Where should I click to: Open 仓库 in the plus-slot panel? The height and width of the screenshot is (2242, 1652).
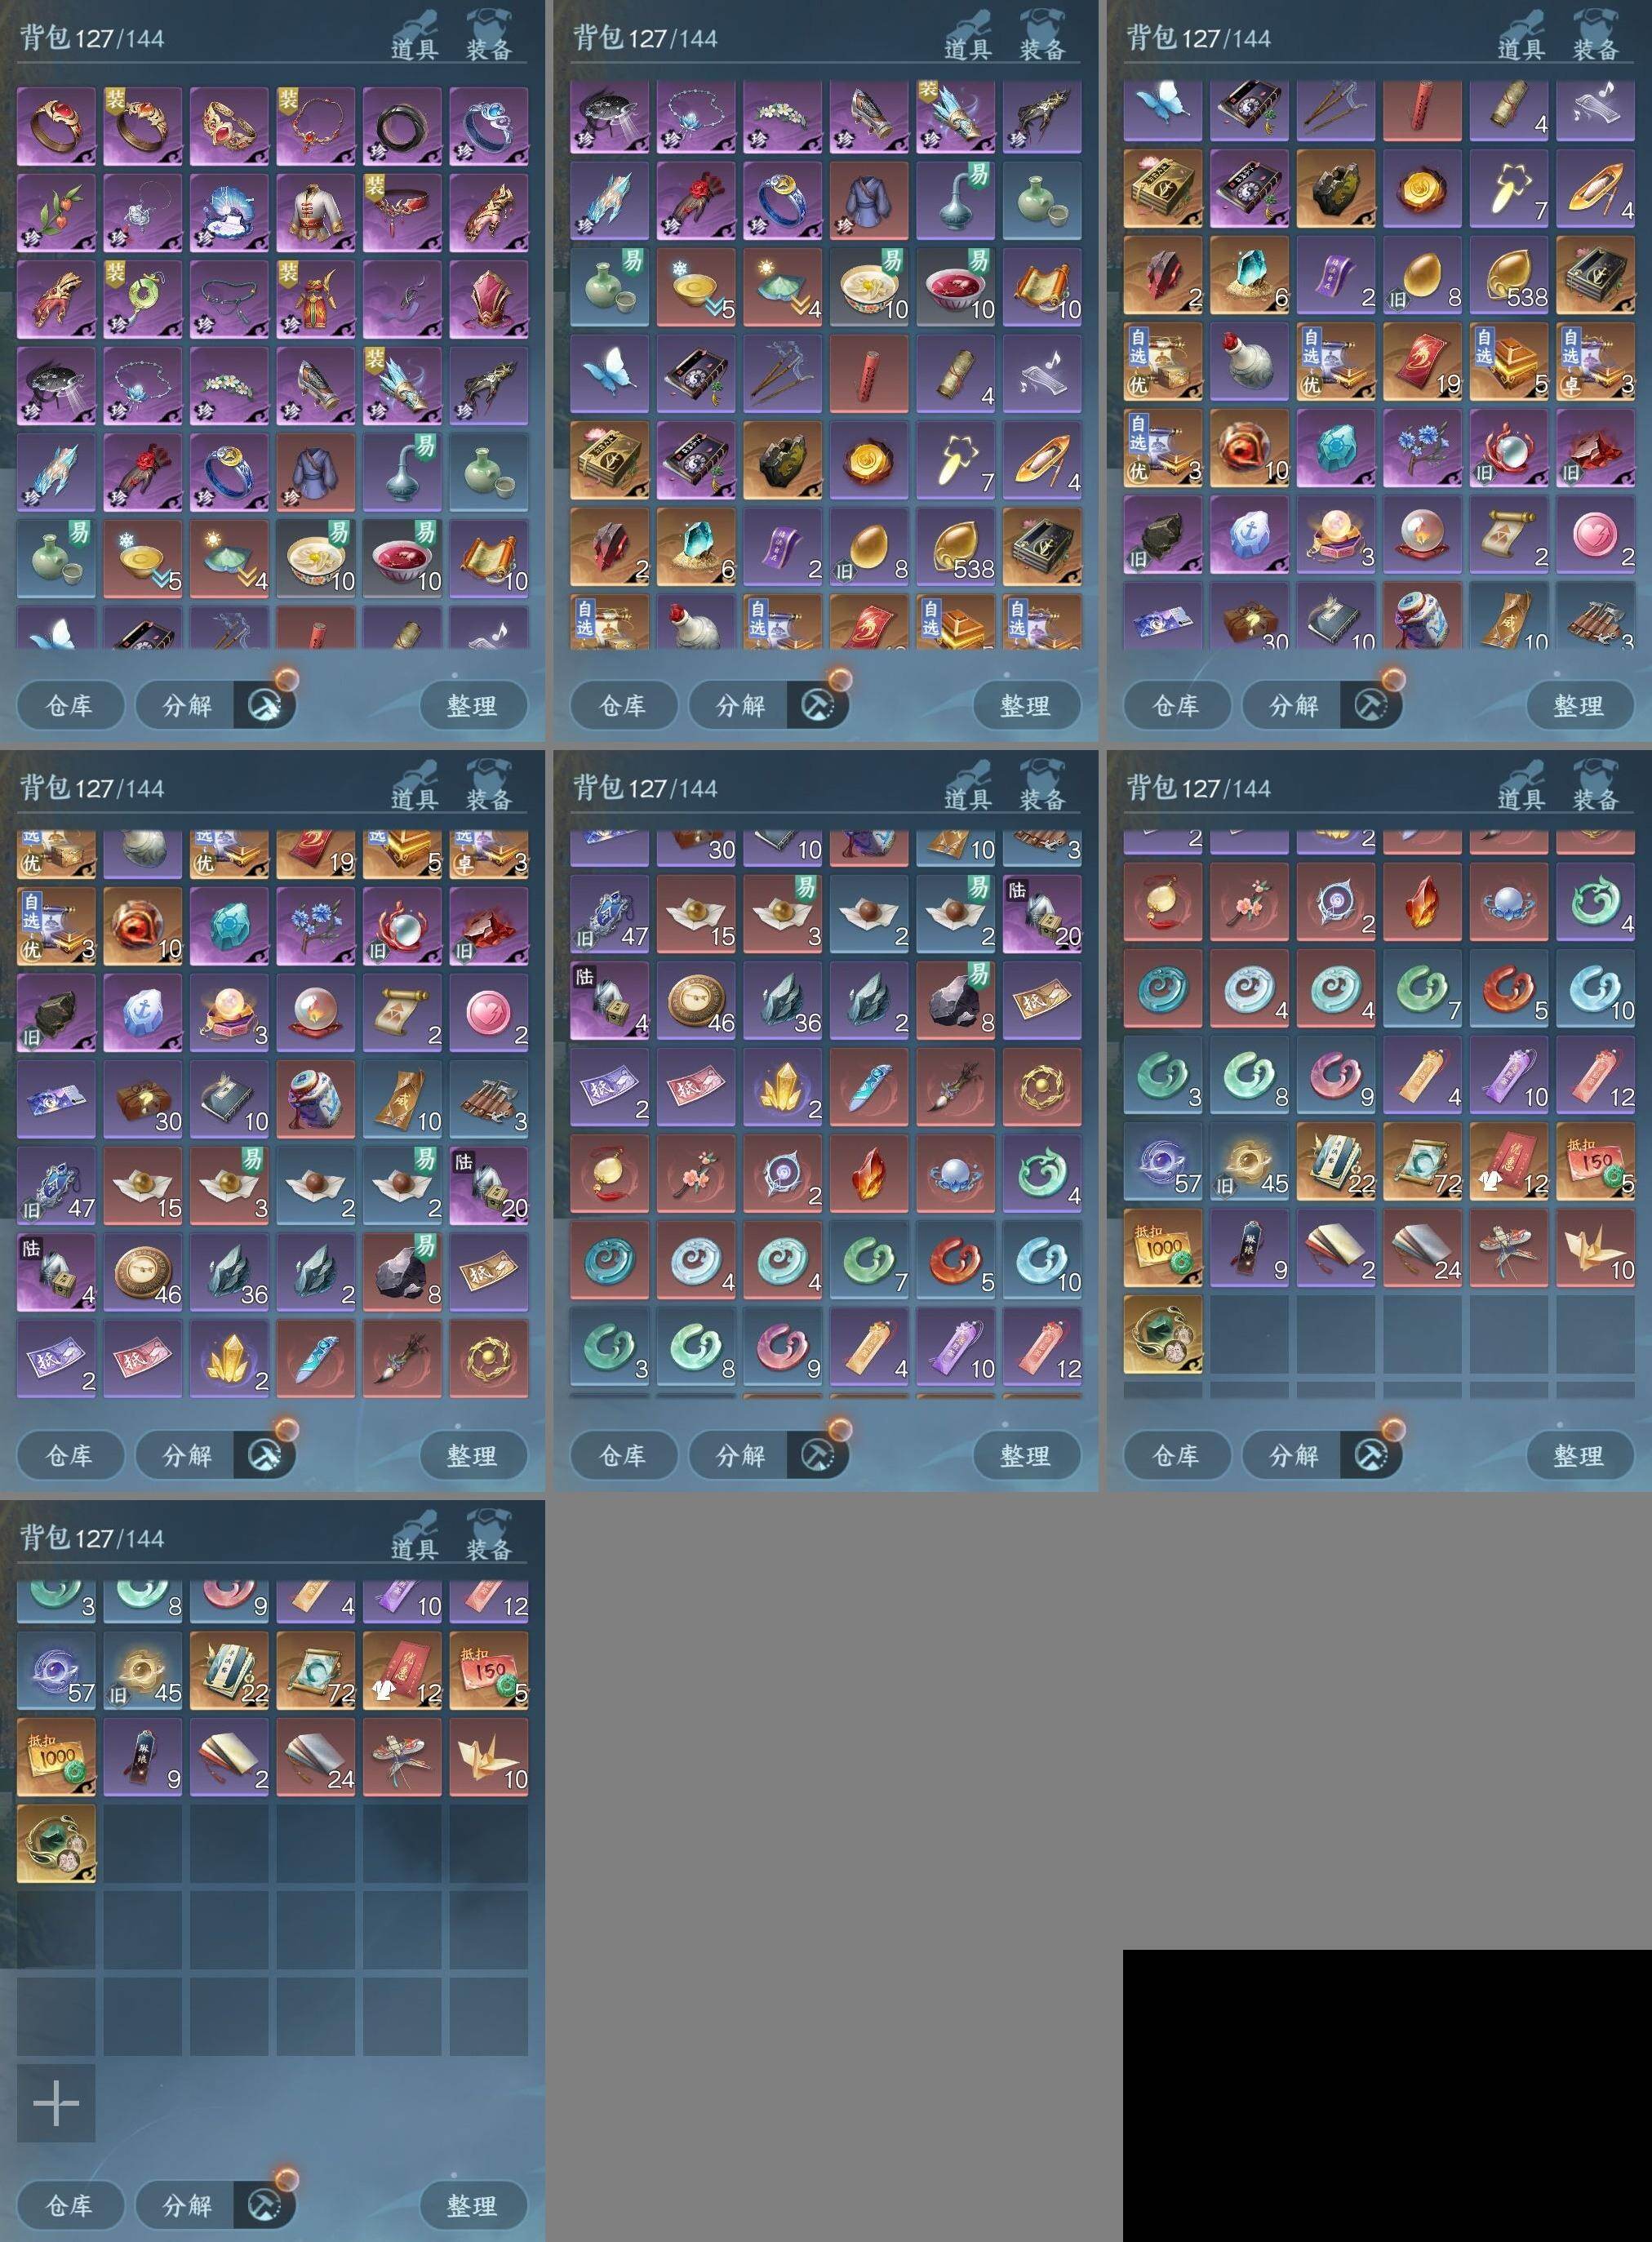[x=70, y=2205]
